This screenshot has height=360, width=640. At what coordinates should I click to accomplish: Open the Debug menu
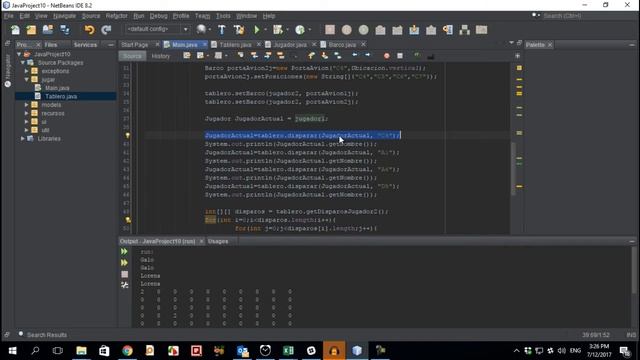pos(158,16)
